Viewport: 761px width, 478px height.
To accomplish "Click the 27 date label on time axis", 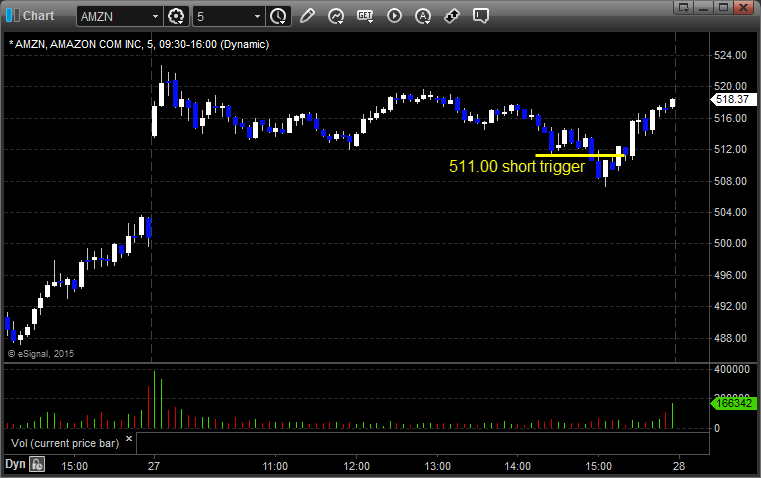I will pos(154,466).
